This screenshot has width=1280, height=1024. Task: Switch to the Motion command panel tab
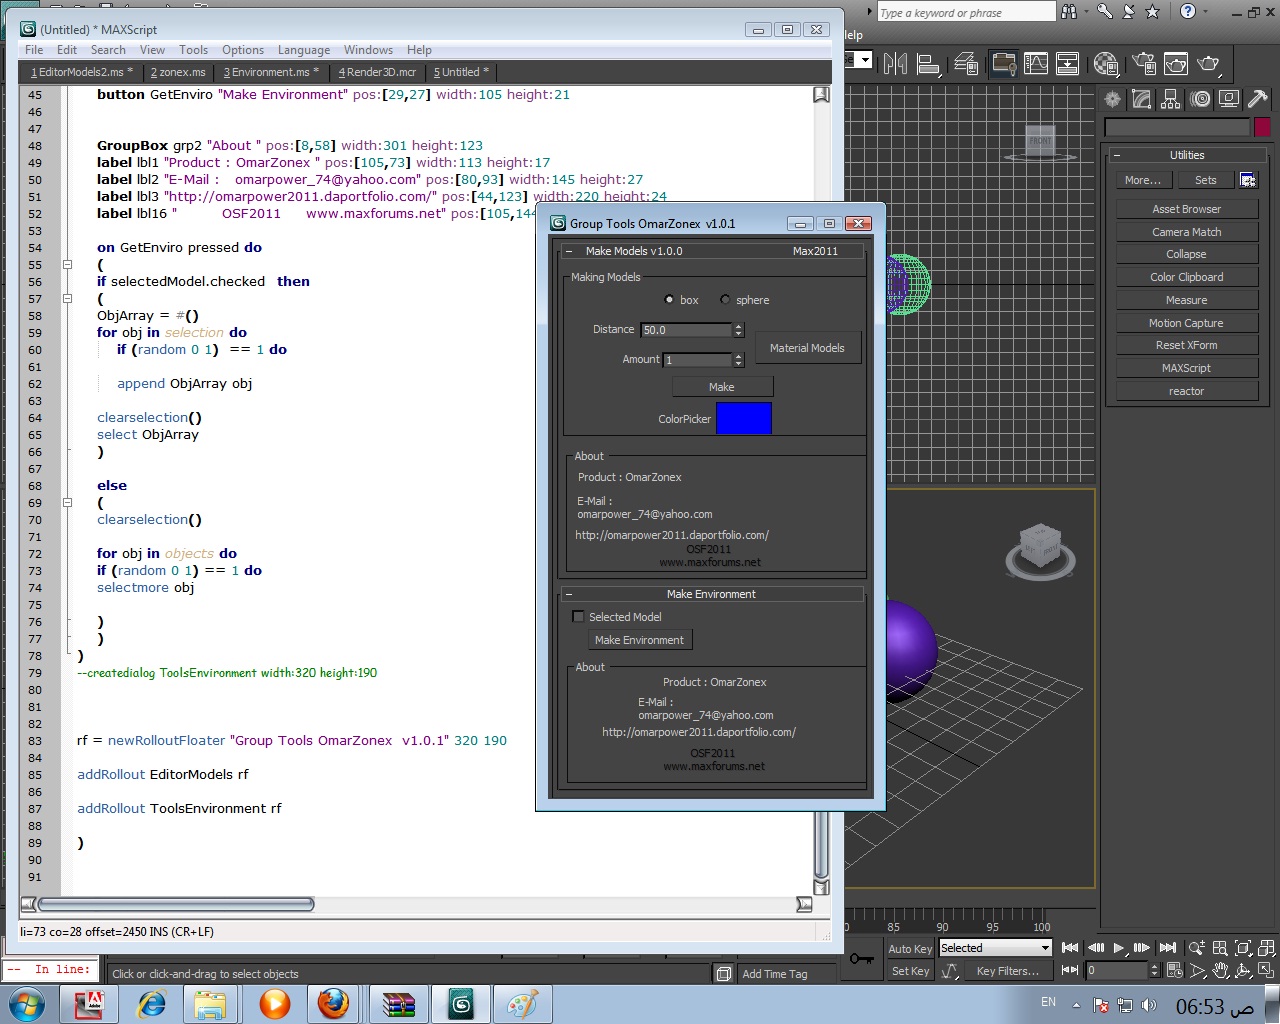pyautogui.click(x=1200, y=99)
